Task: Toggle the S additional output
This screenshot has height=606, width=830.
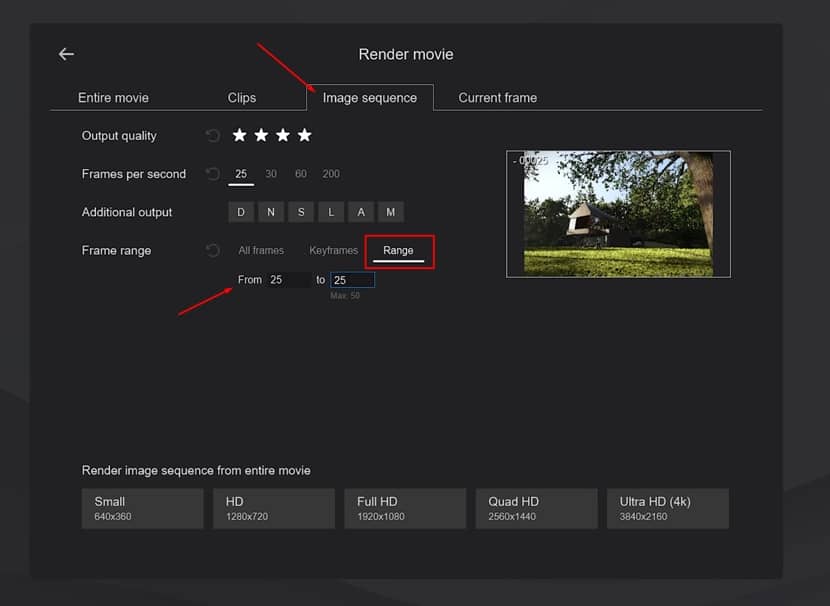Action: (301, 212)
